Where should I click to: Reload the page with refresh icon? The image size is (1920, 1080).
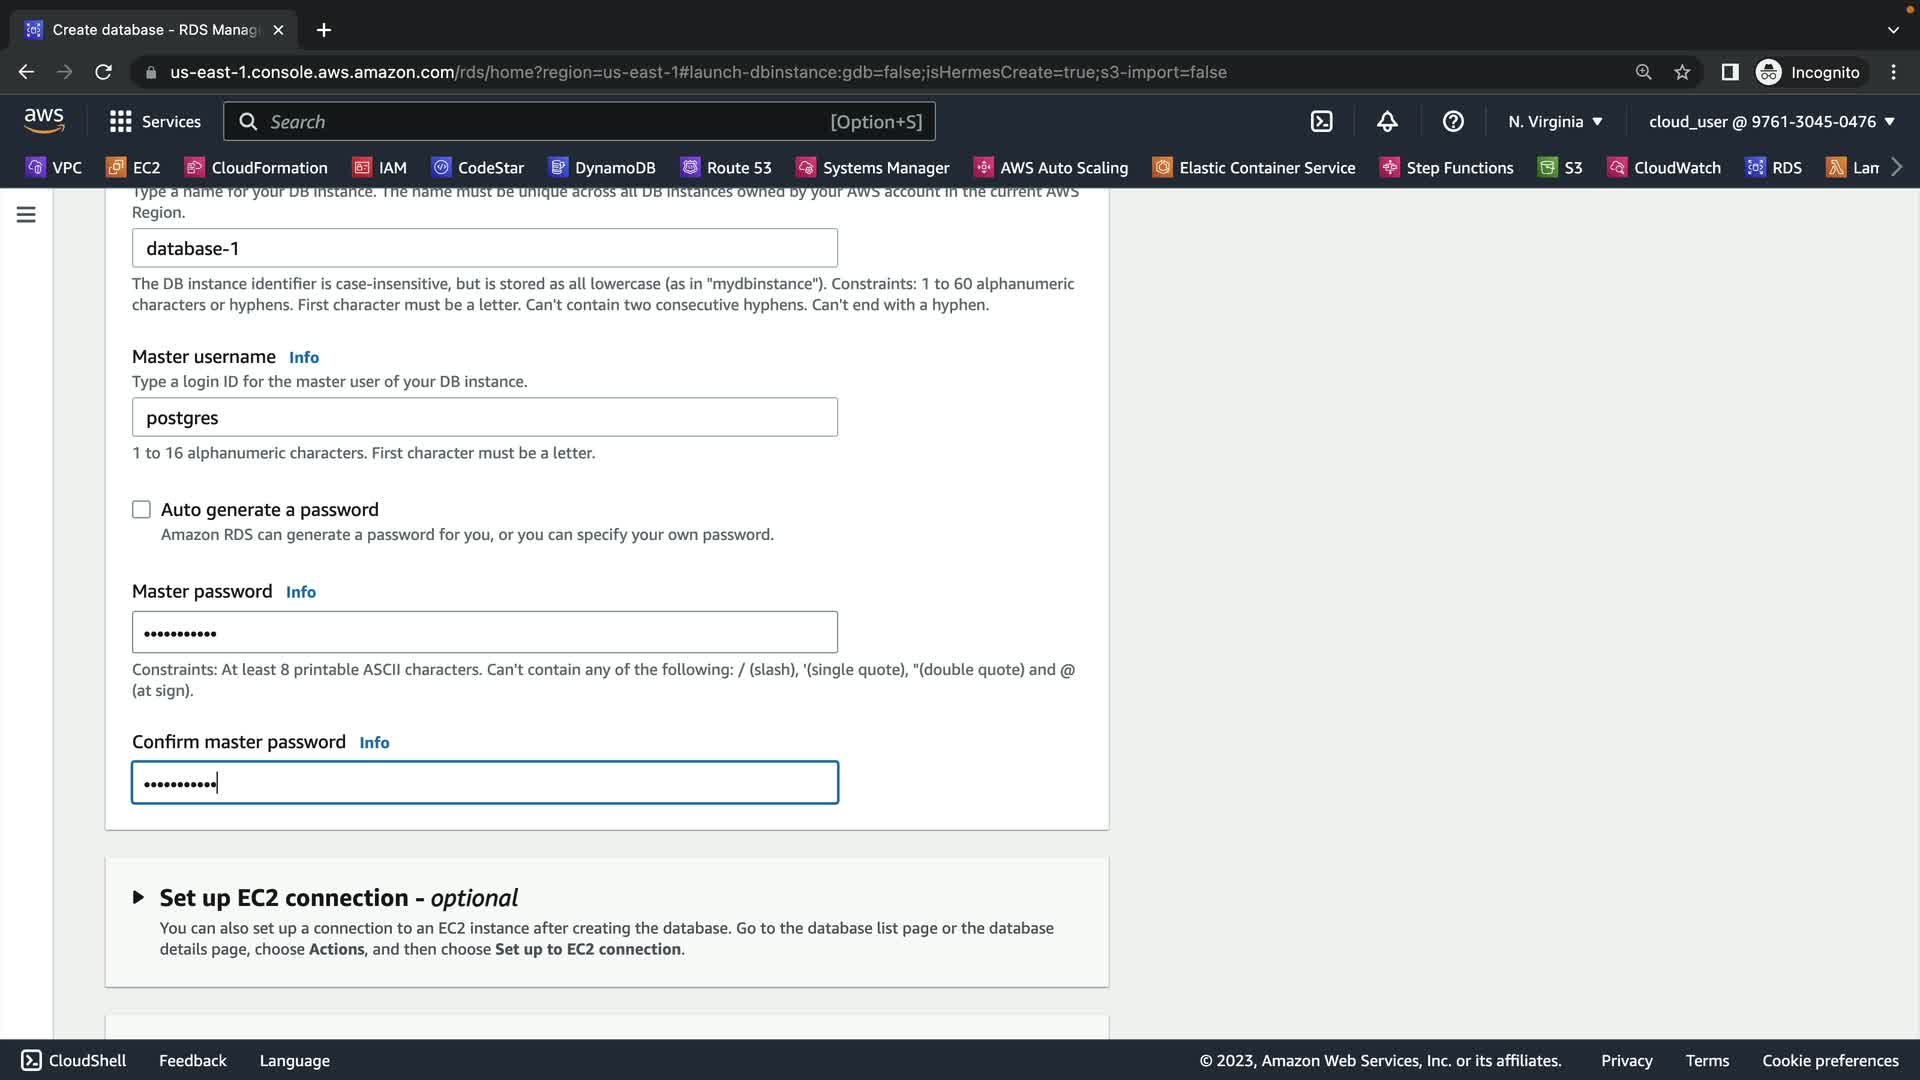coord(103,72)
